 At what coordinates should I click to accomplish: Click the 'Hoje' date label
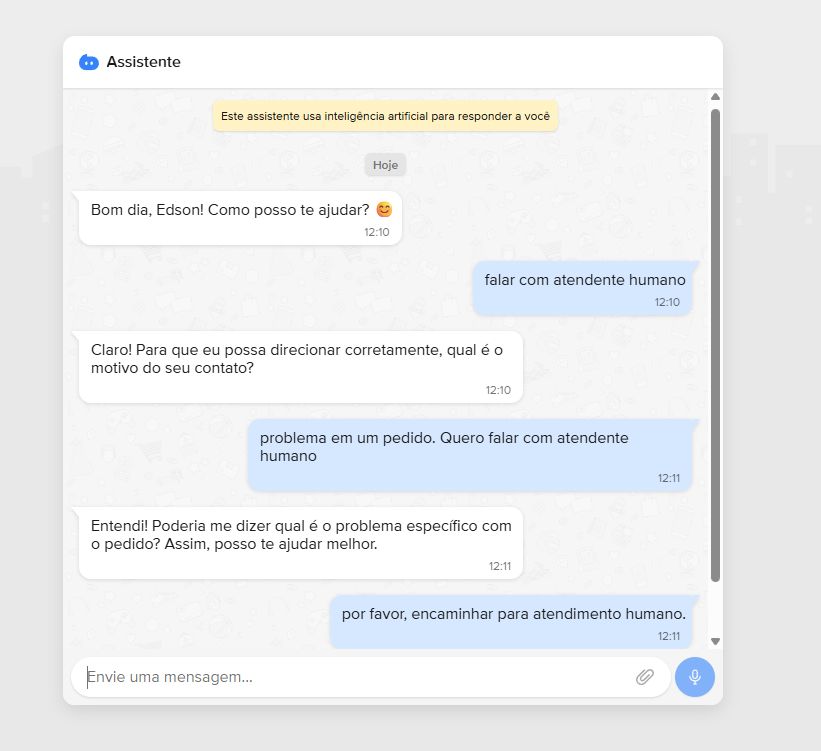coord(385,165)
